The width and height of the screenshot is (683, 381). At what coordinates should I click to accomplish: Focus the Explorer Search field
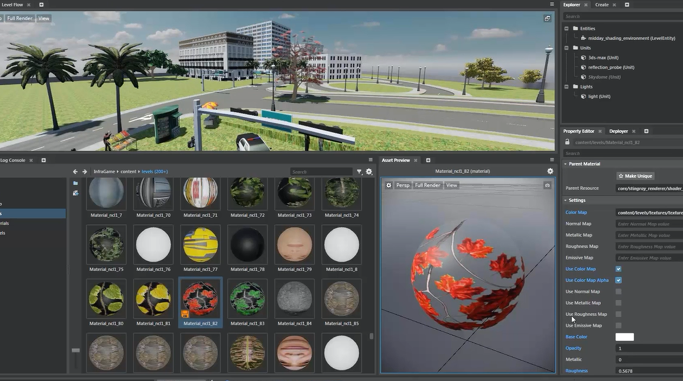coord(623,16)
